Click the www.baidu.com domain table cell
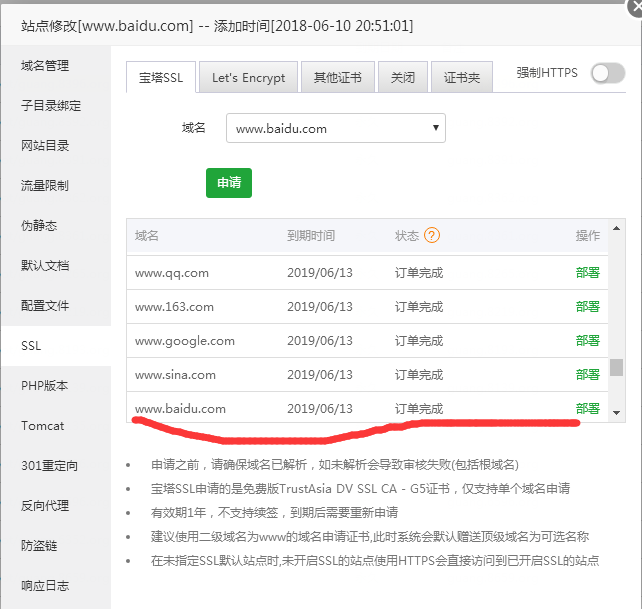The width and height of the screenshot is (642, 609). (180, 409)
